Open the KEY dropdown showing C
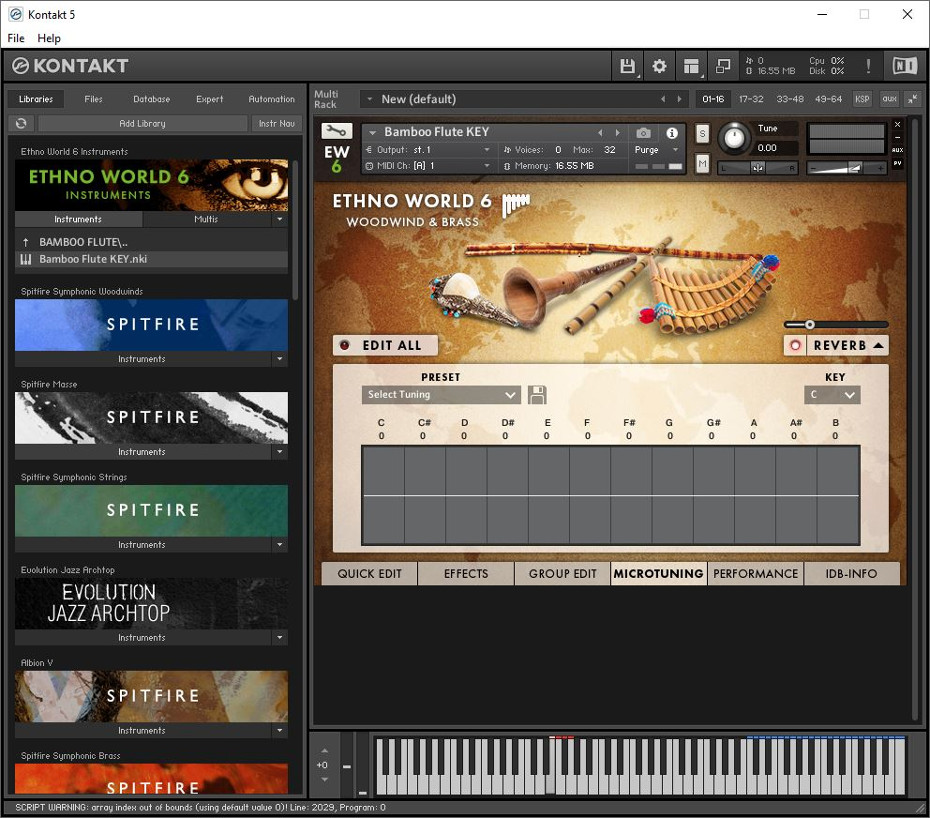The width and height of the screenshot is (930, 818). pos(832,395)
